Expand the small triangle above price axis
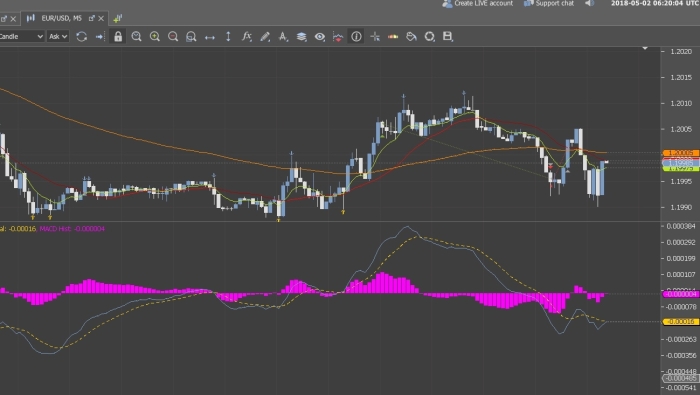The height and width of the screenshot is (395, 700). coord(645,48)
